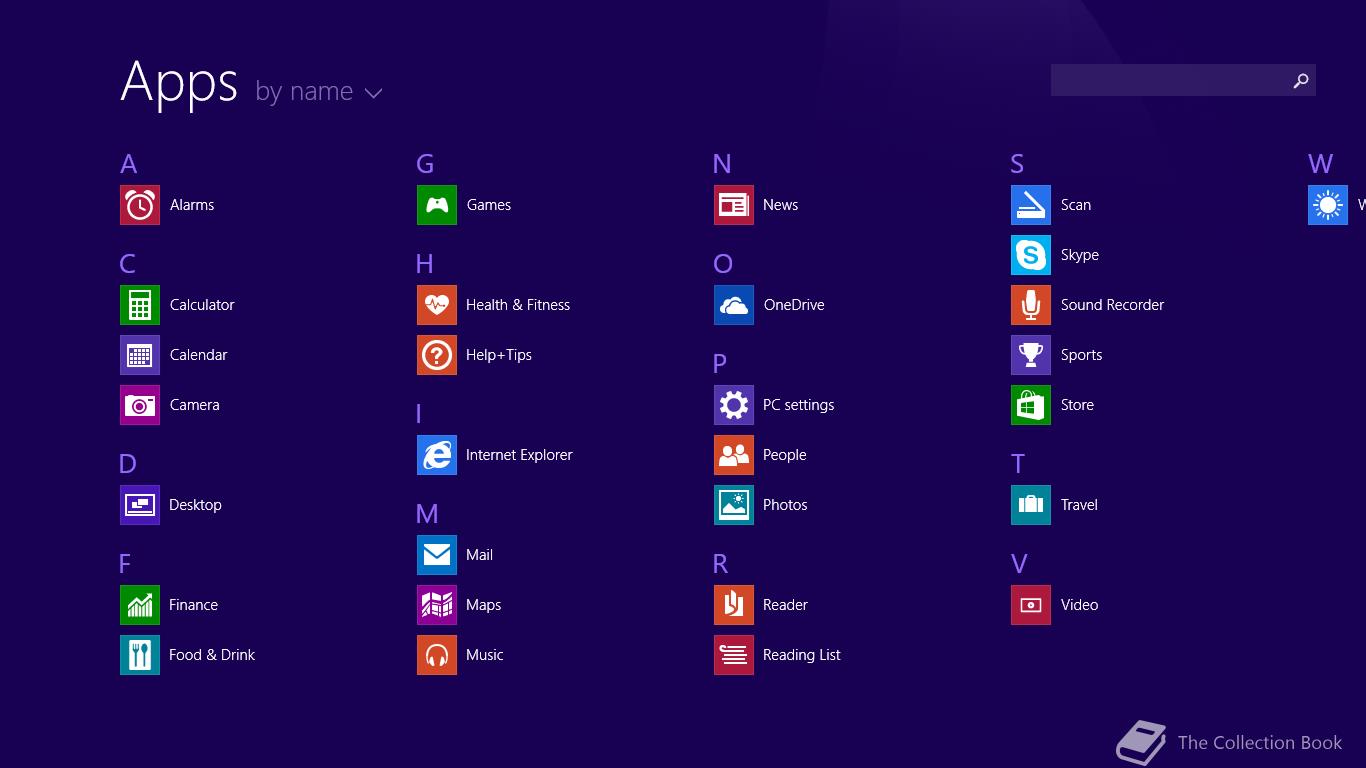1366x768 pixels.
Task: Click the 'Music' label text
Action: [485, 655]
